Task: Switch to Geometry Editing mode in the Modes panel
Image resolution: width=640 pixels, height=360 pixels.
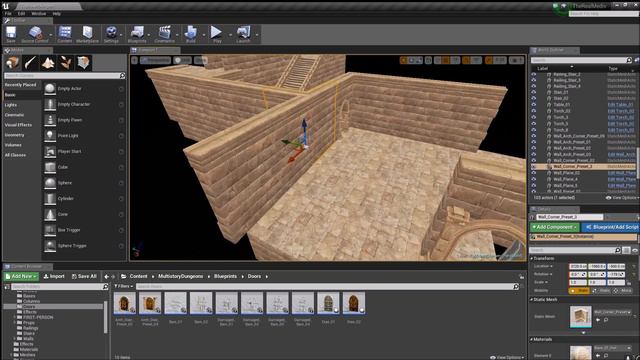Action: (84, 63)
